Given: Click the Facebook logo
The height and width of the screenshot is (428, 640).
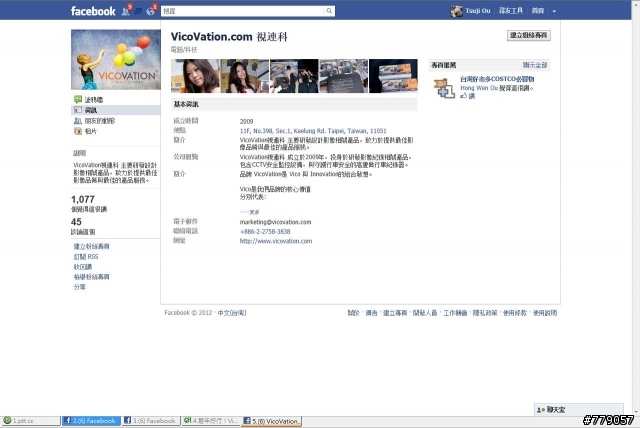Looking at the screenshot, I should tap(93, 11).
